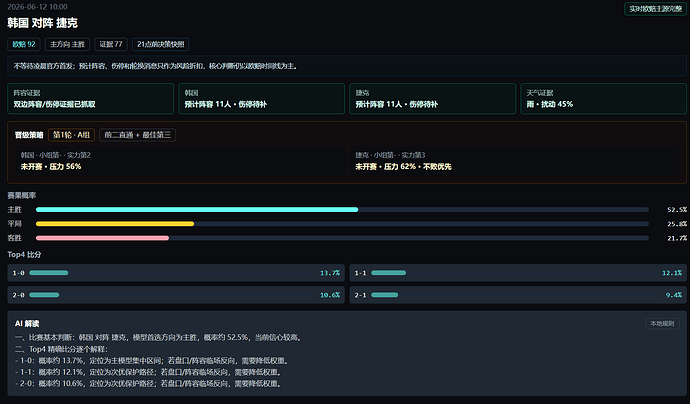Click the 捷克 压力 62% · 不败优先 entry
The width and height of the screenshot is (690, 404).
tap(514, 161)
